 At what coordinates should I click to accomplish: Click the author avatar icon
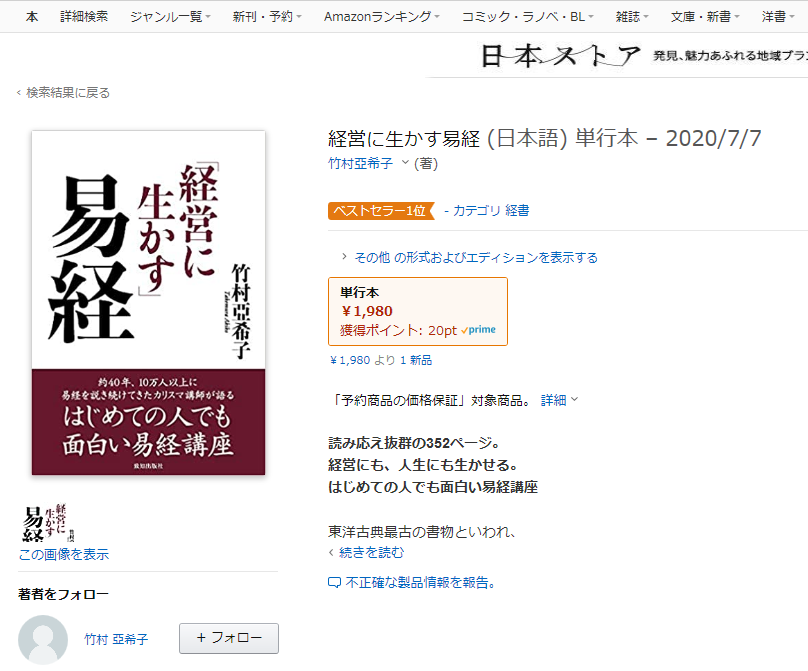click(x=43, y=639)
